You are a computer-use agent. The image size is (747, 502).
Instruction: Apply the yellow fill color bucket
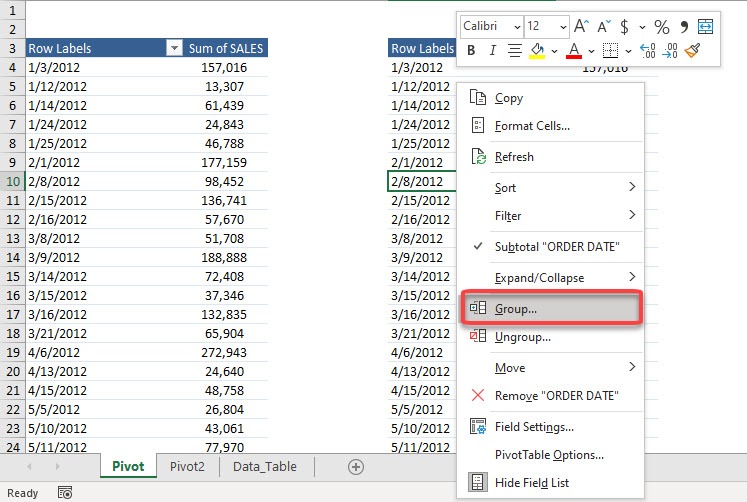pyautogui.click(x=537, y=50)
